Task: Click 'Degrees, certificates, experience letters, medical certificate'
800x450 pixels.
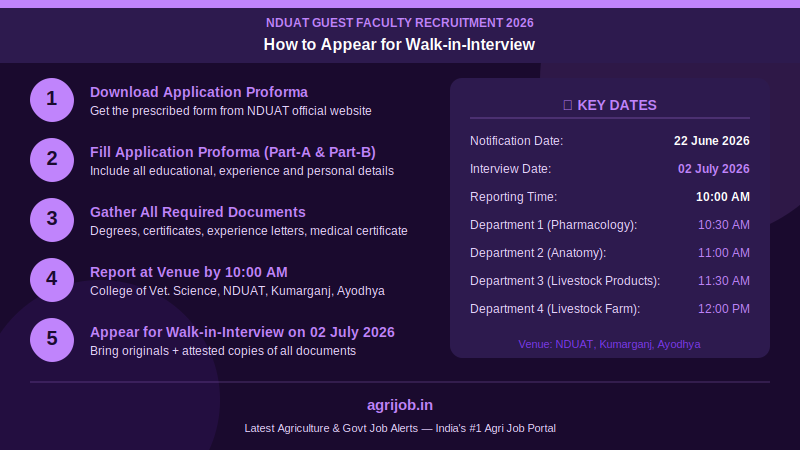Action: coord(249,231)
